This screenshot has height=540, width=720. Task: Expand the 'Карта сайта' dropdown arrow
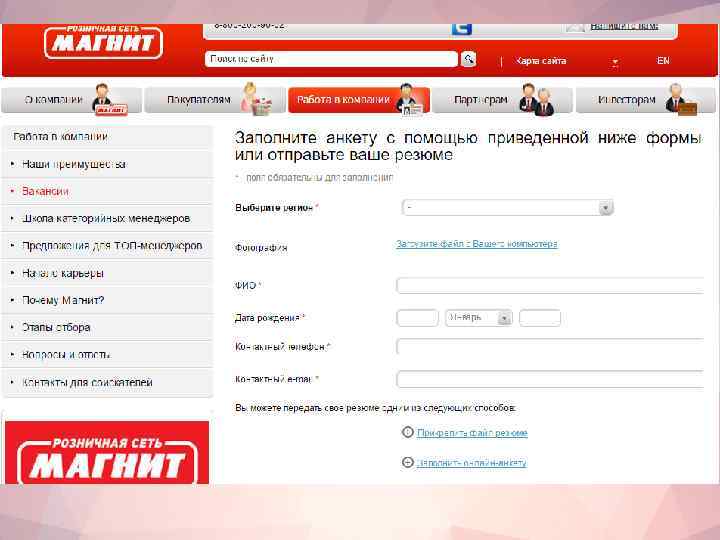615,62
